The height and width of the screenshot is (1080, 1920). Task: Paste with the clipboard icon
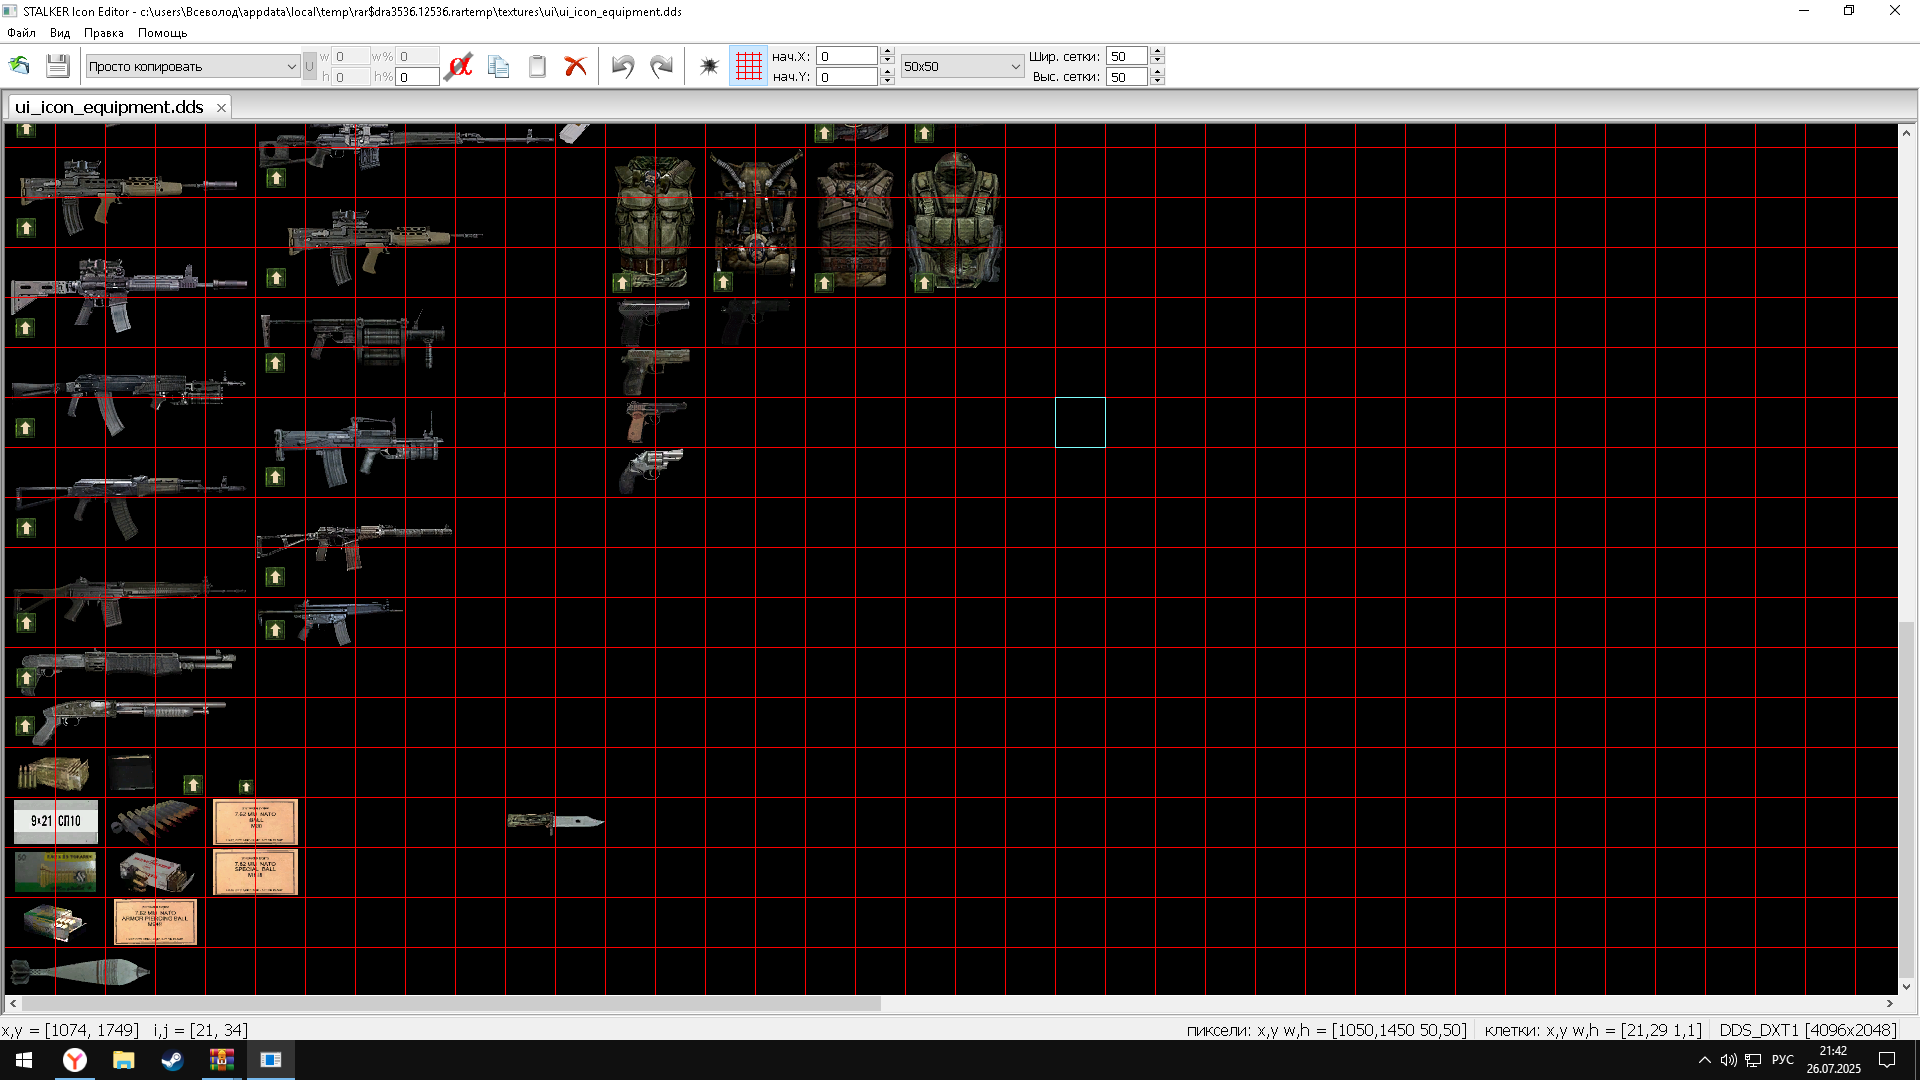click(x=537, y=66)
